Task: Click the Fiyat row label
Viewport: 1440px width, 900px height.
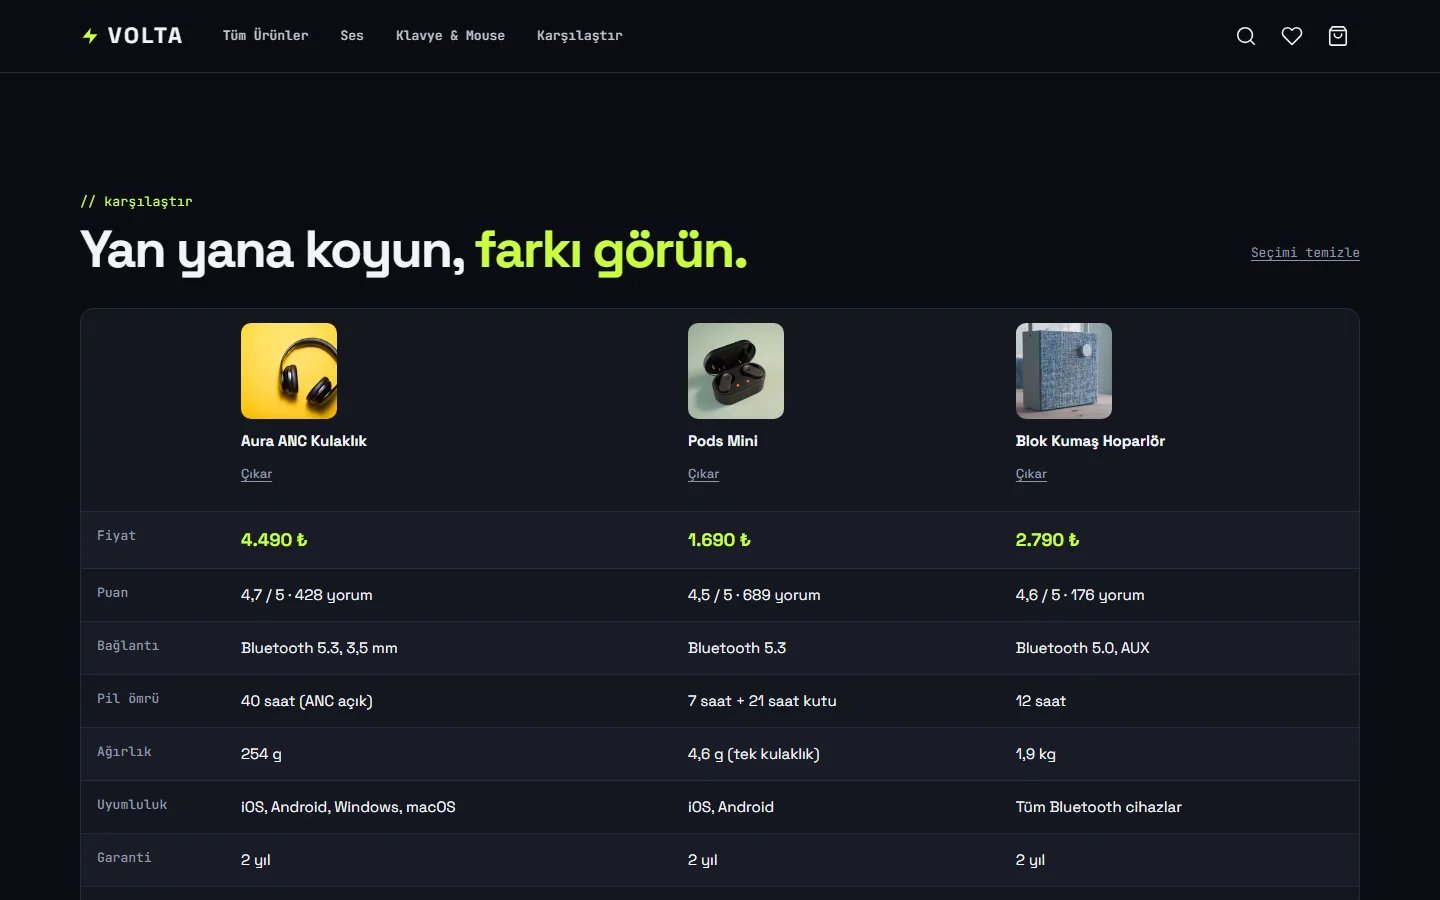Action: click(x=116, y=536)
